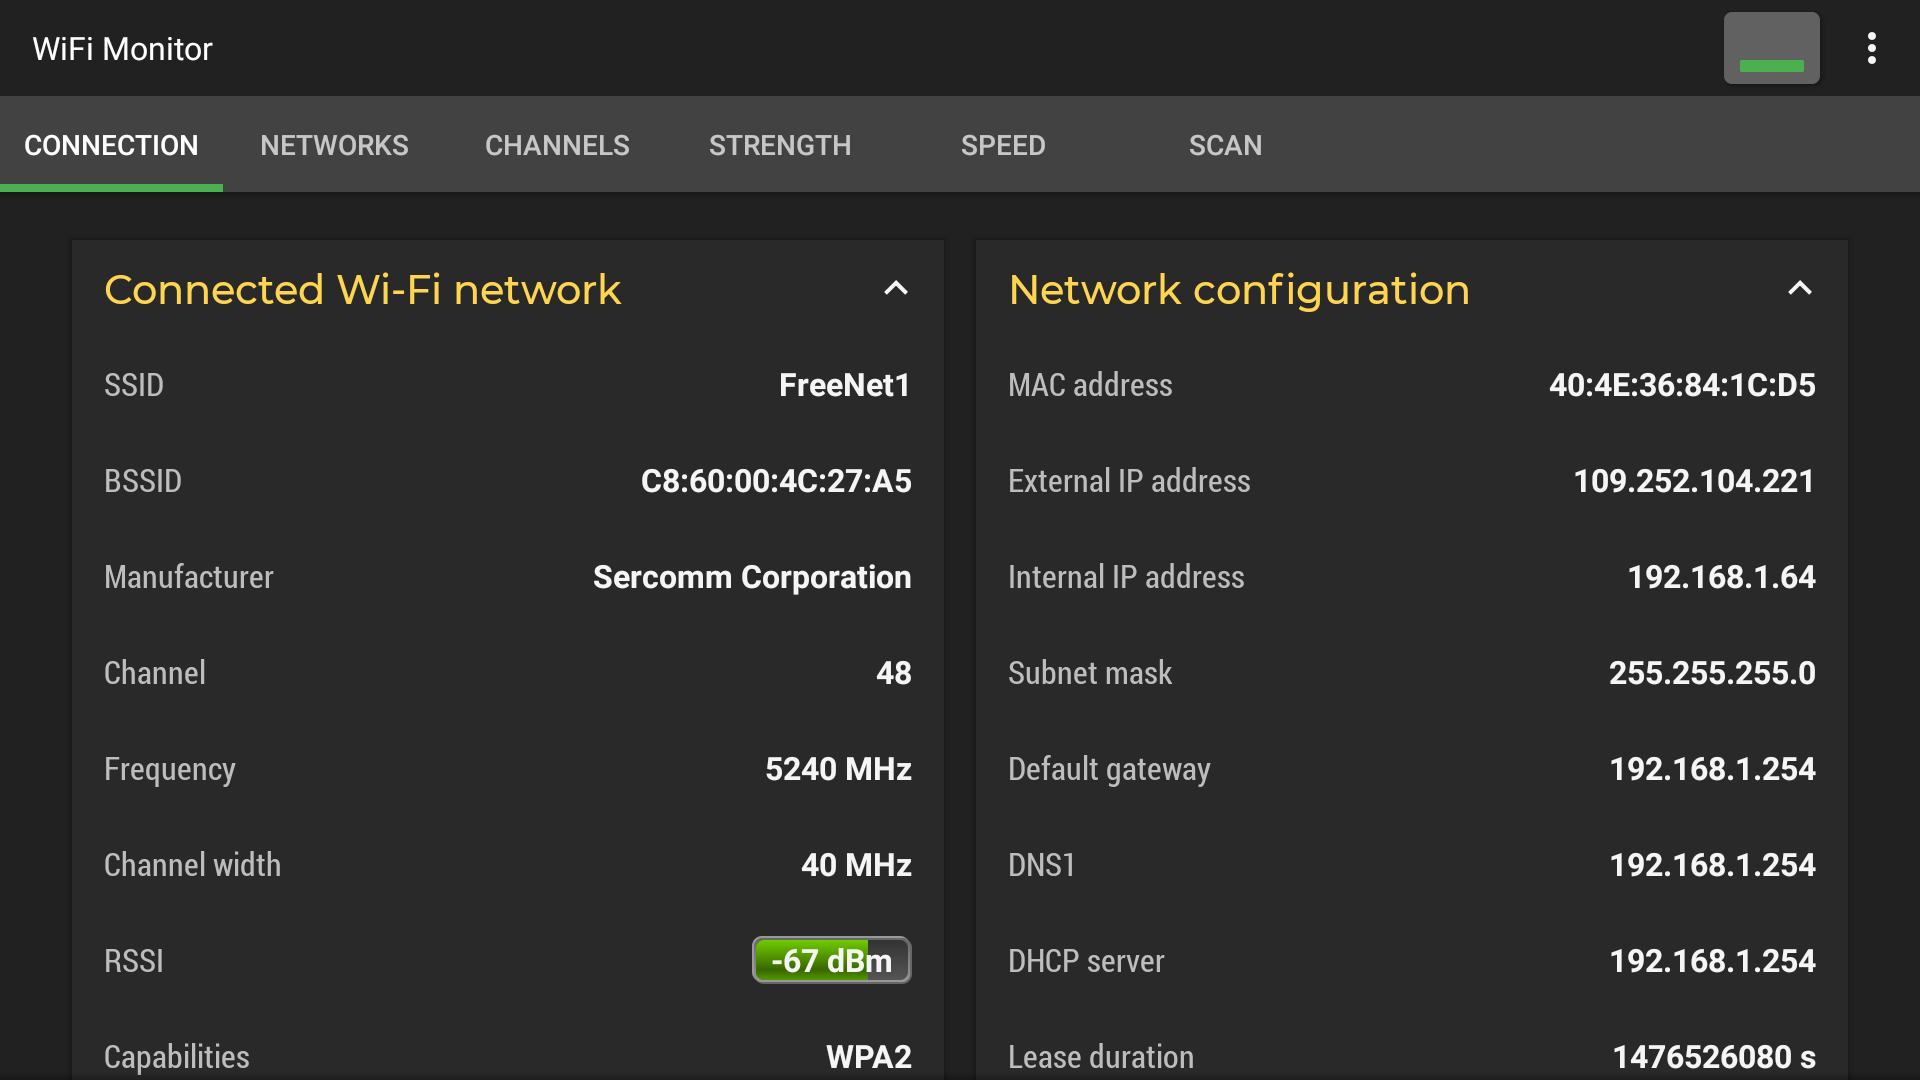Image resolution: width=1920 pixels, height=1080 pixels.
Task: Select the CONNECTION tab
Action: (x=112, y=145)
